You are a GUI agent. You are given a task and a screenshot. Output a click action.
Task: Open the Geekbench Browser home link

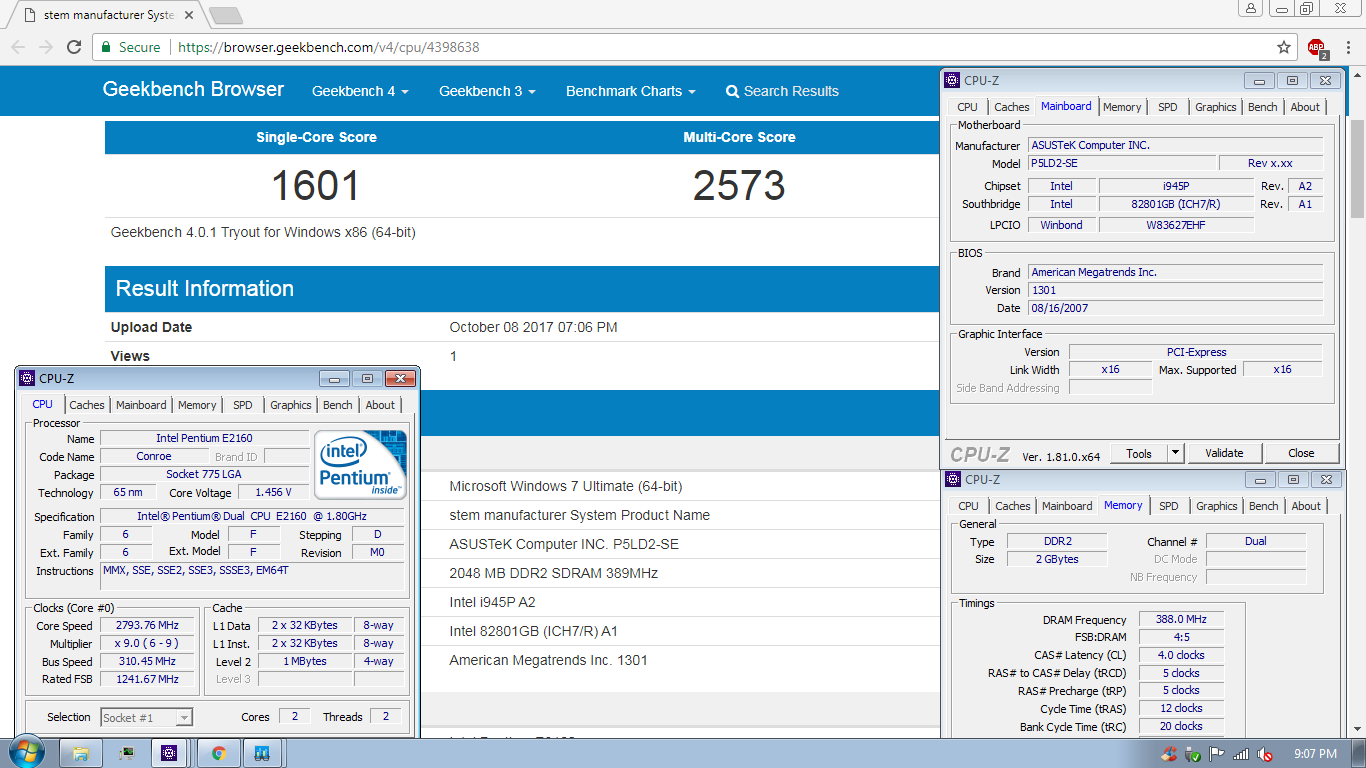(x=193, y=89)
